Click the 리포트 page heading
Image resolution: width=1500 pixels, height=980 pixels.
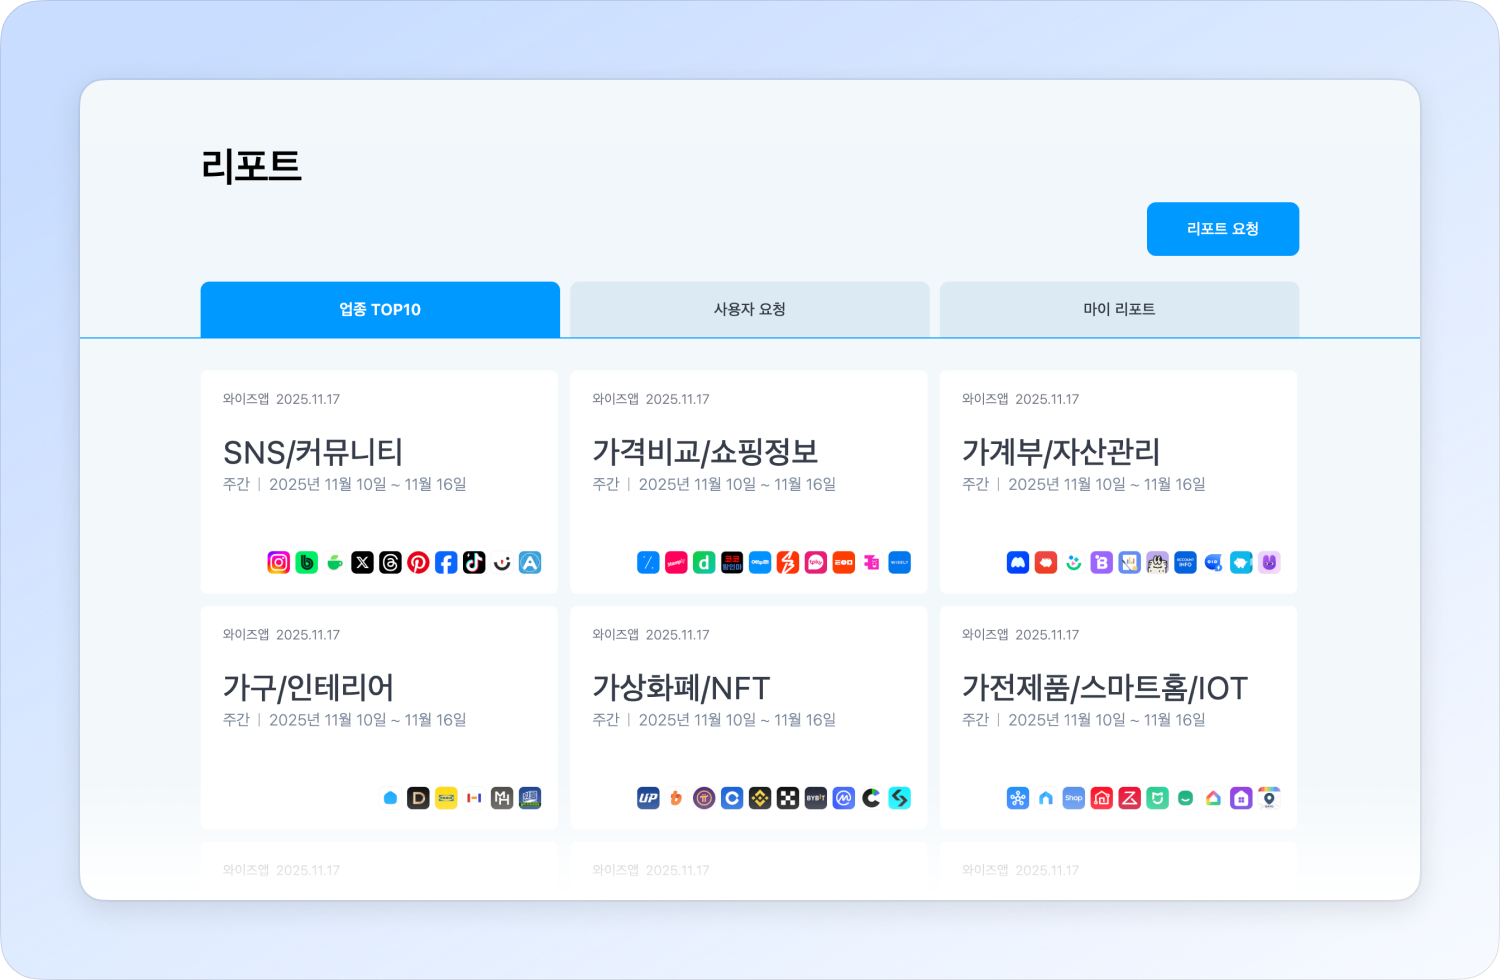coord(252,166)
